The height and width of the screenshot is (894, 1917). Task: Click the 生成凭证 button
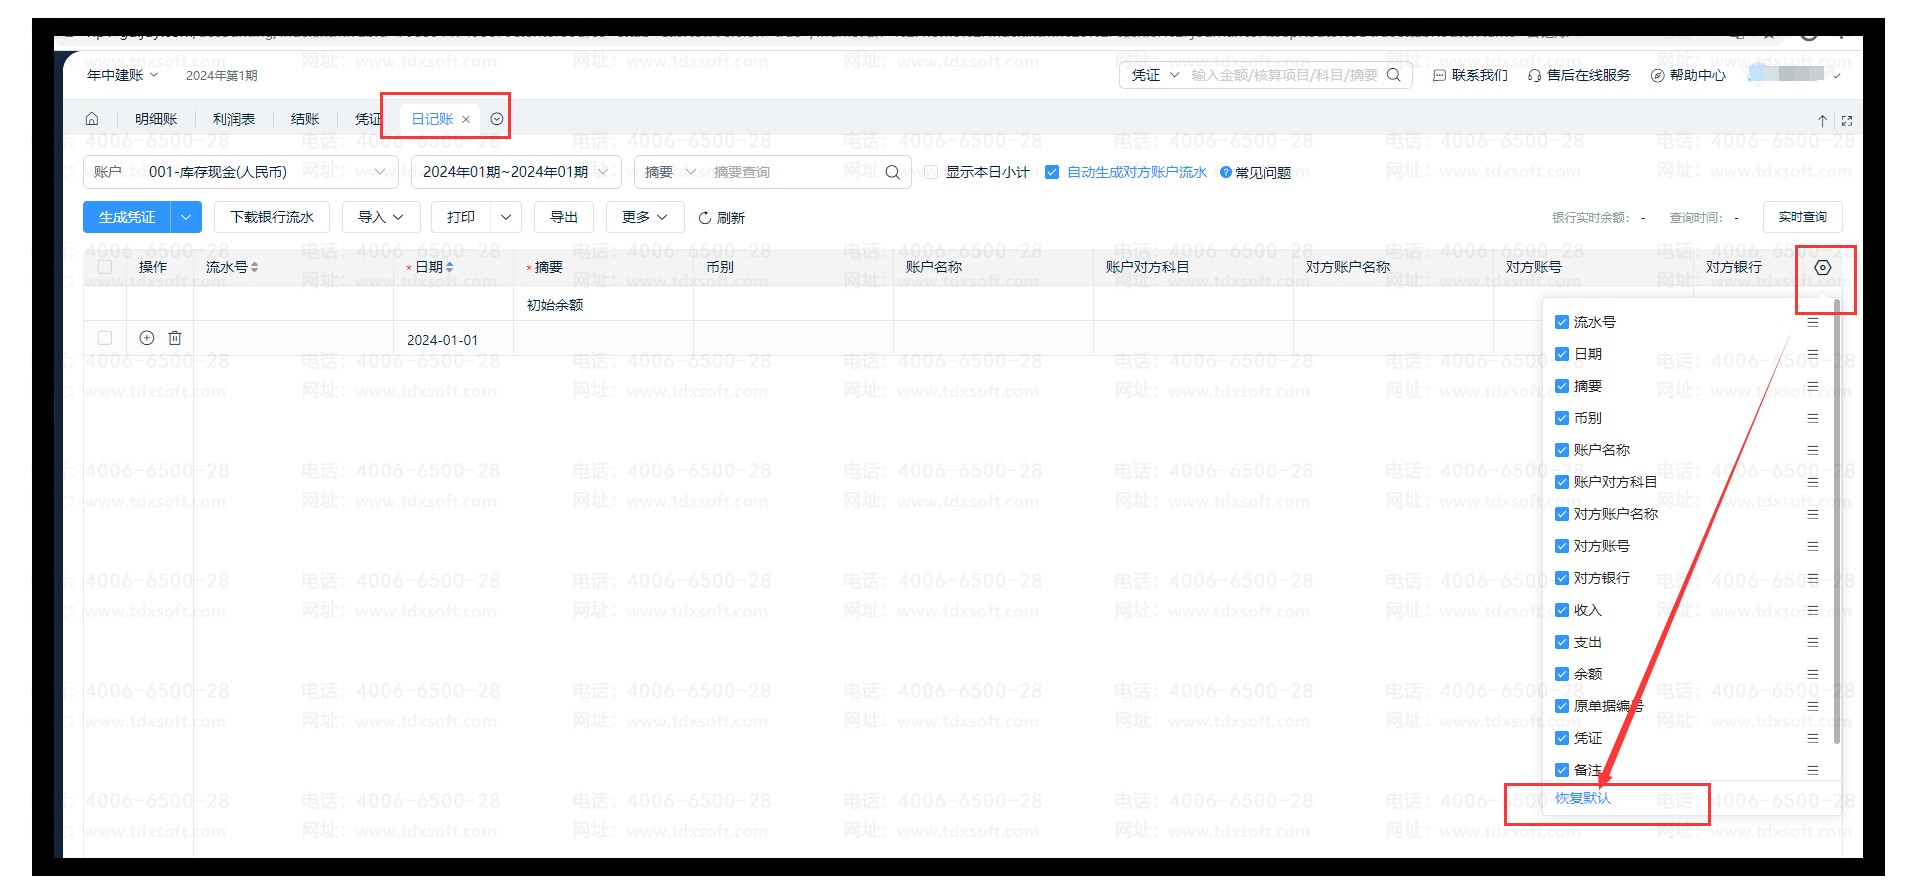point(127,217)
